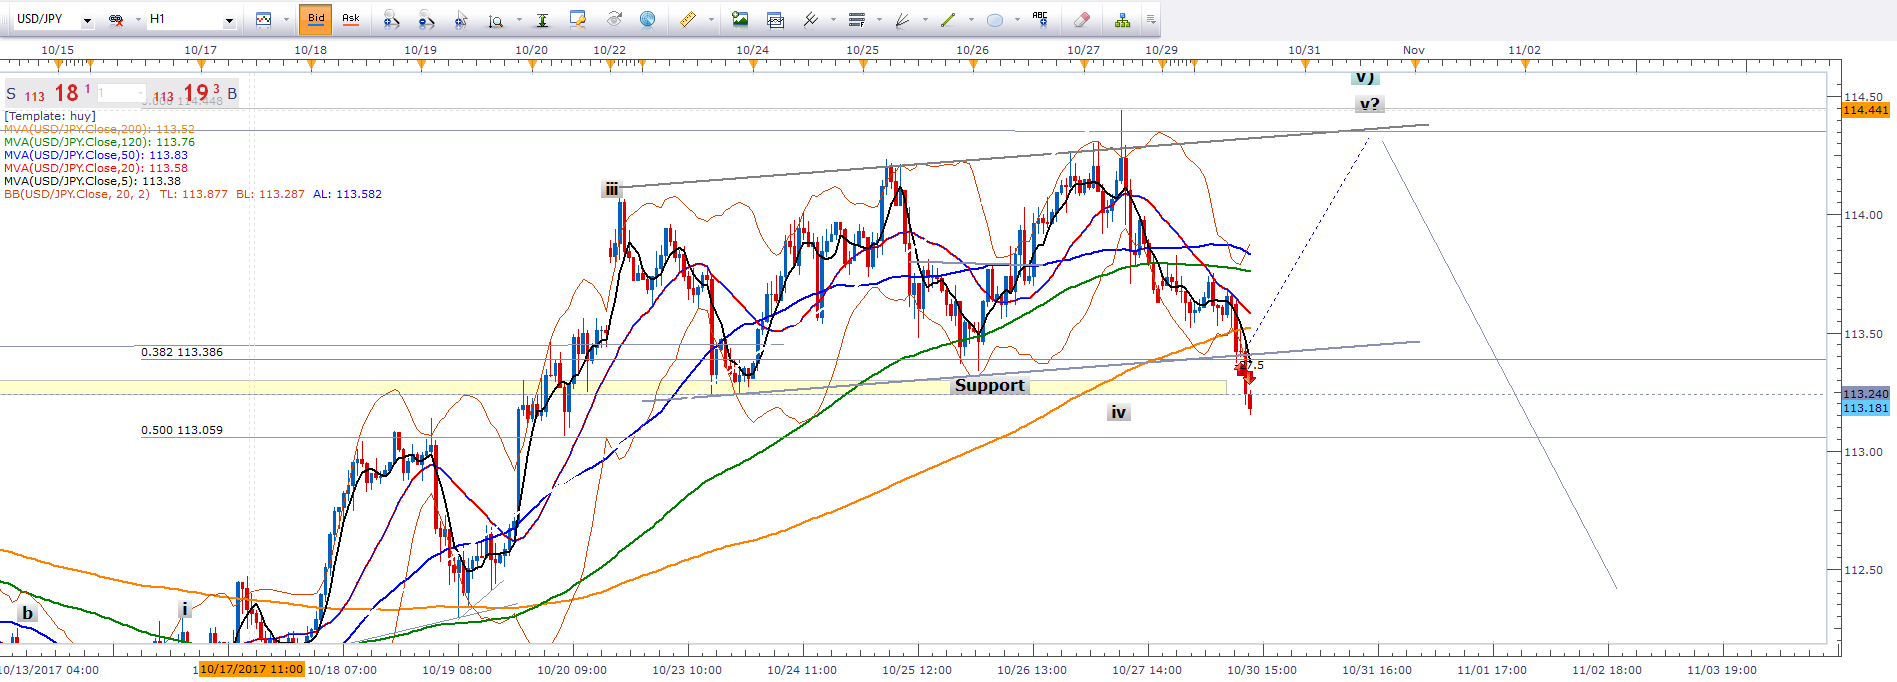The image size is (1897, 682).
Task: Toggle Ask price display
Action: 351,19
